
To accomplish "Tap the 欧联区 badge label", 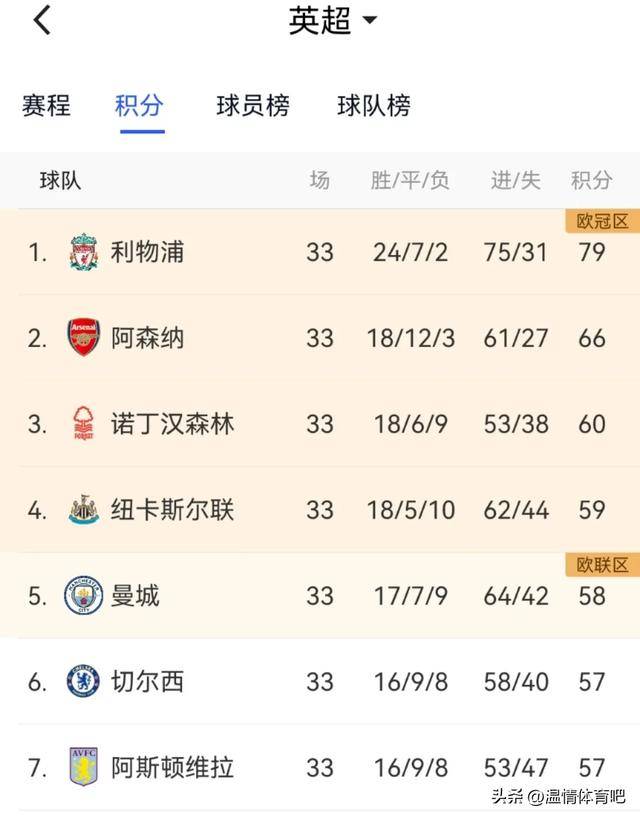I will coord(602,565).
